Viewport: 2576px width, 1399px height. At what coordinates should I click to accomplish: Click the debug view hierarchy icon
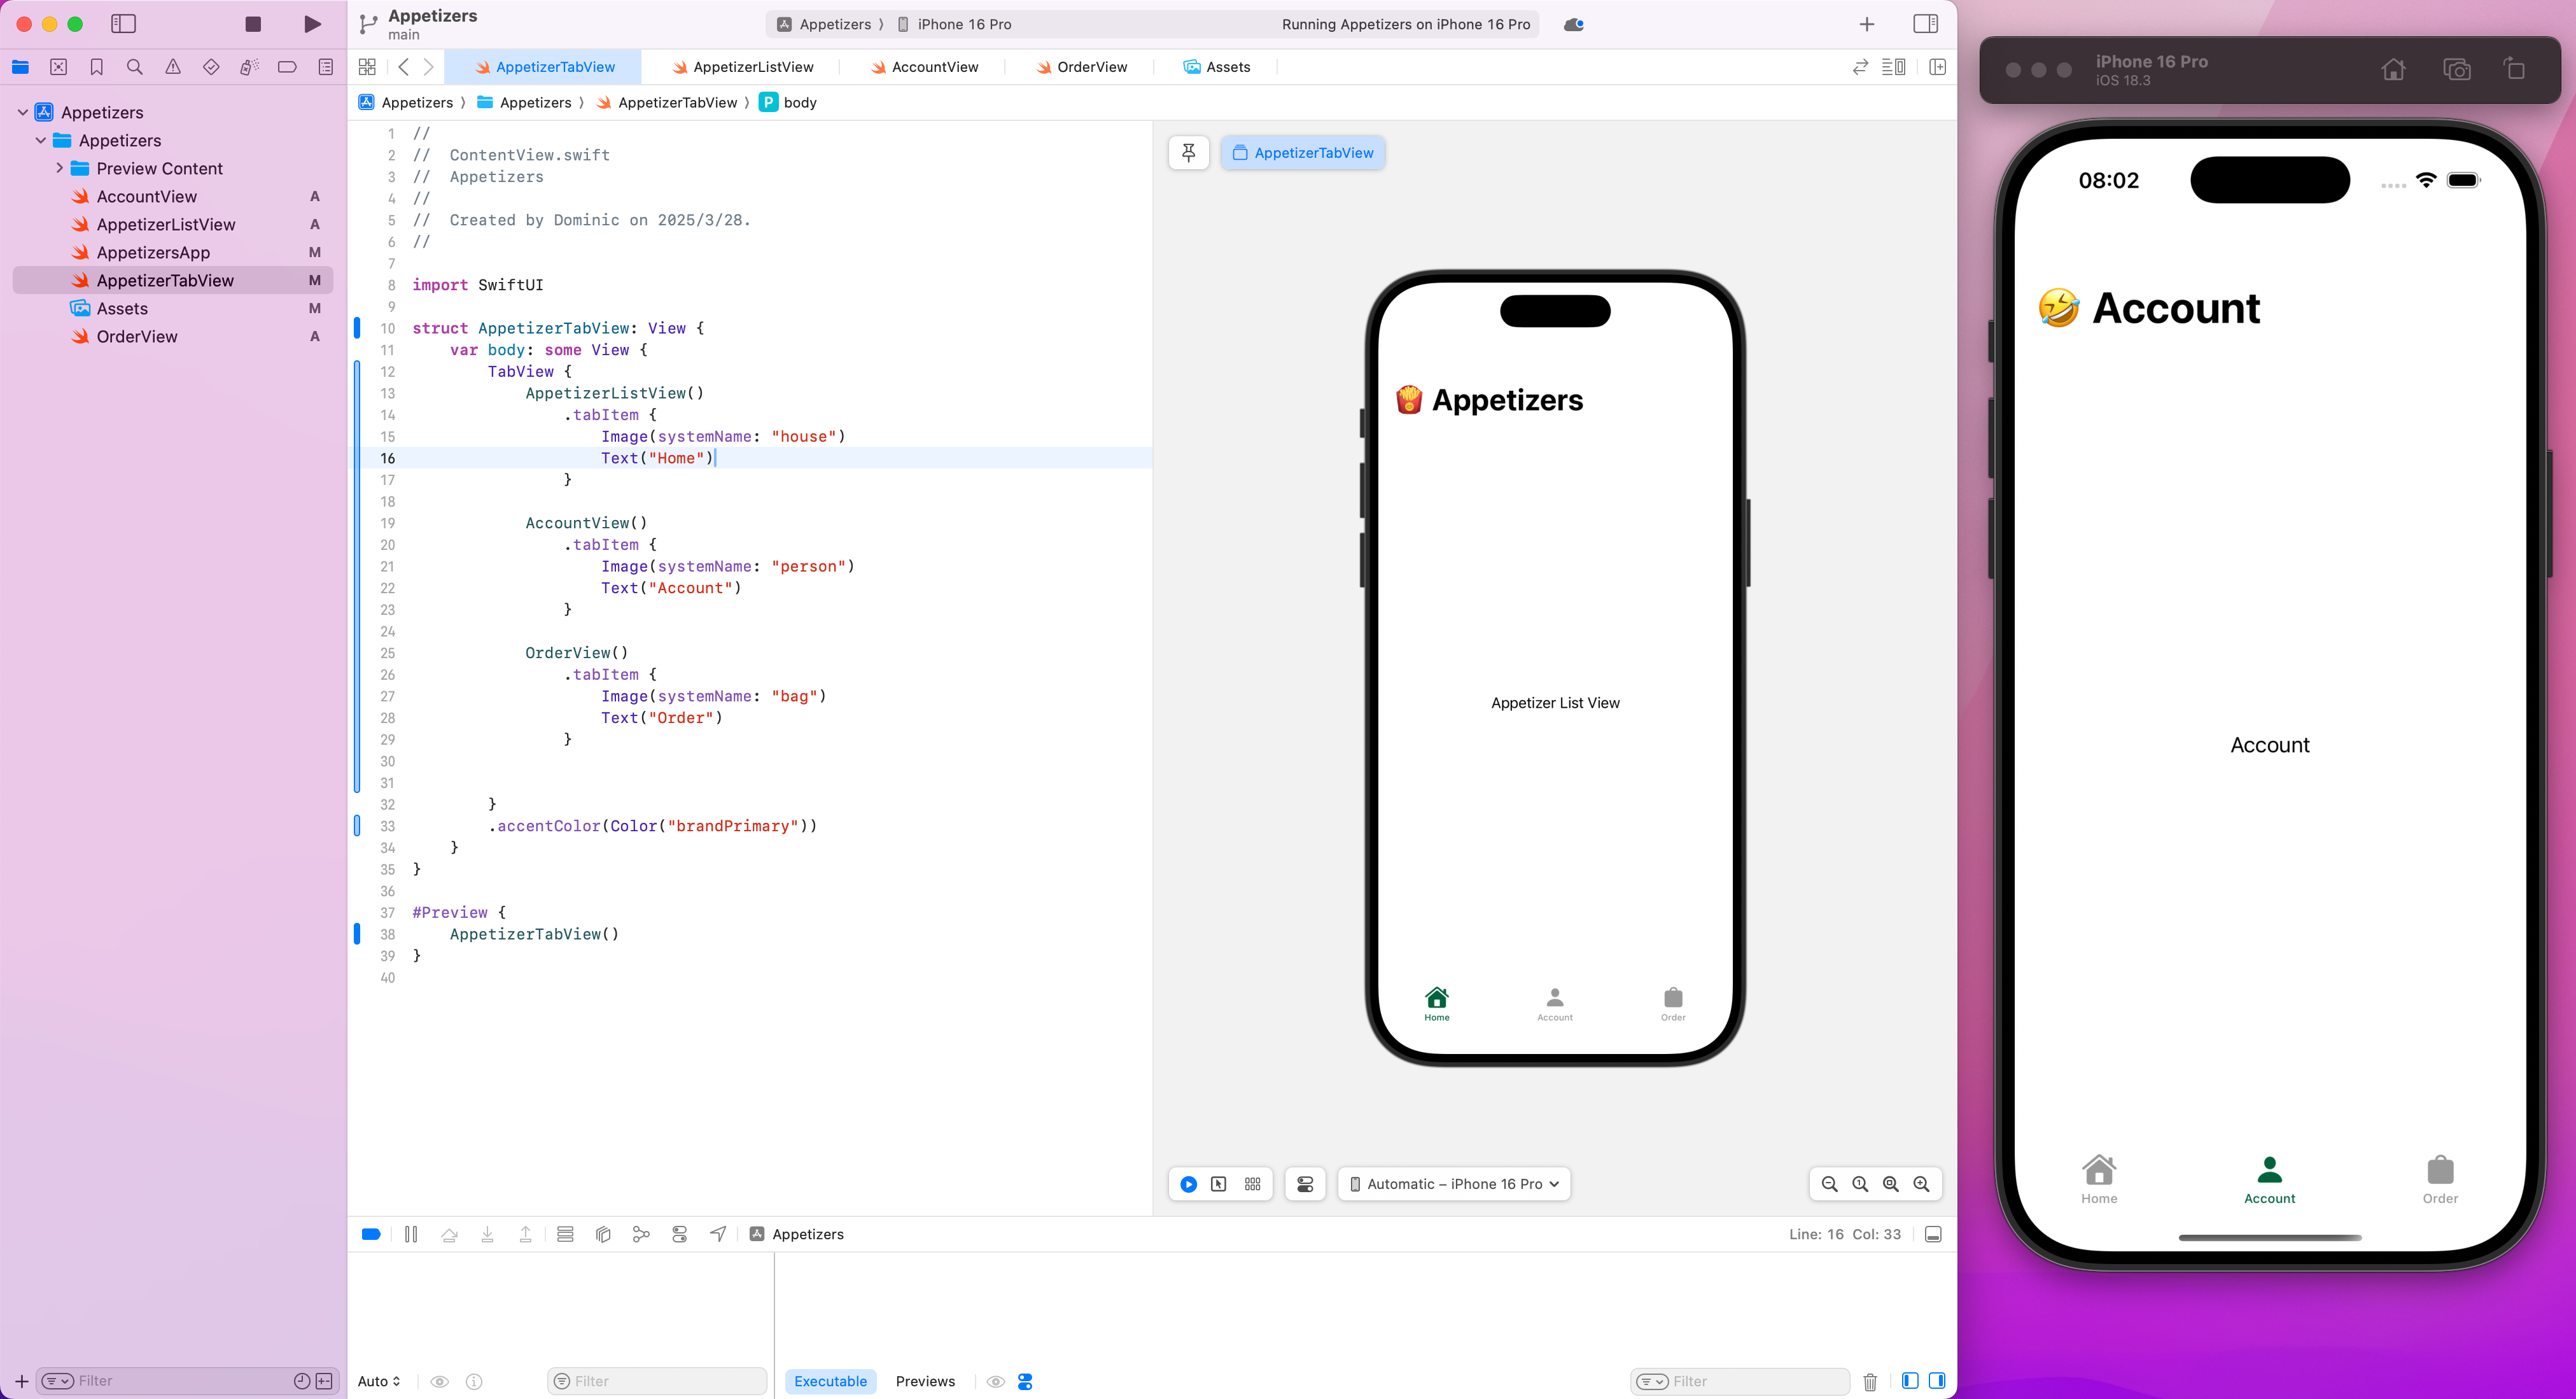[x=603, y=1234]
